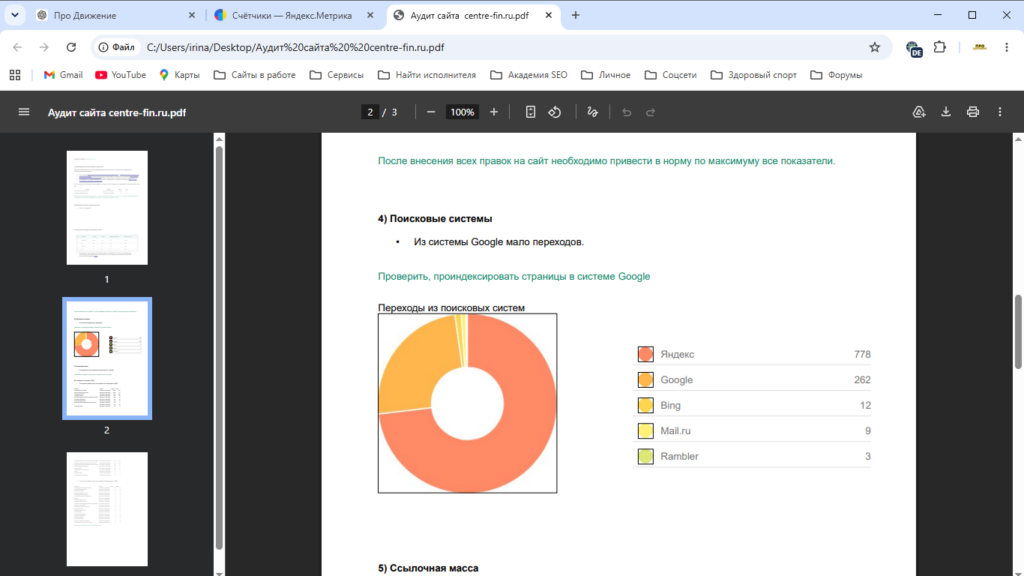The width and height of the screenshot is (1024, 576).
Task: Click the heading 4) Поисковые системы
Action: tap(435, 219)
